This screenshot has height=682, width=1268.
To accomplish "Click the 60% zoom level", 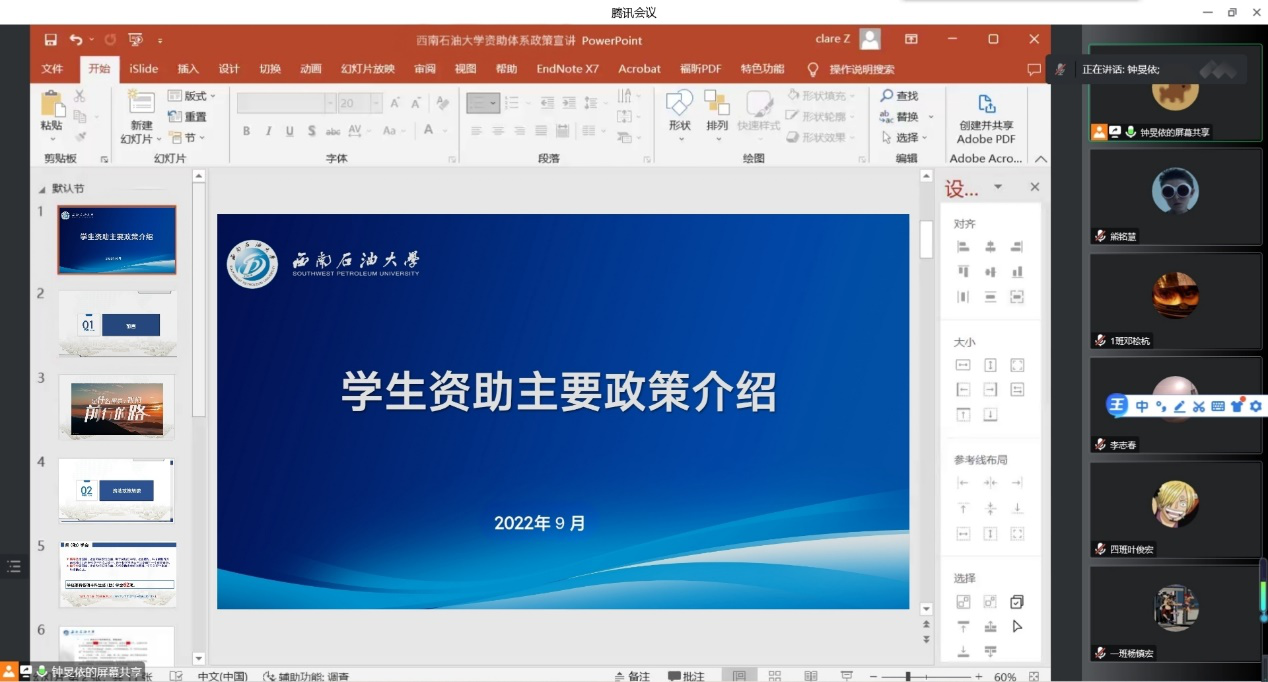I will (1005, 677).
